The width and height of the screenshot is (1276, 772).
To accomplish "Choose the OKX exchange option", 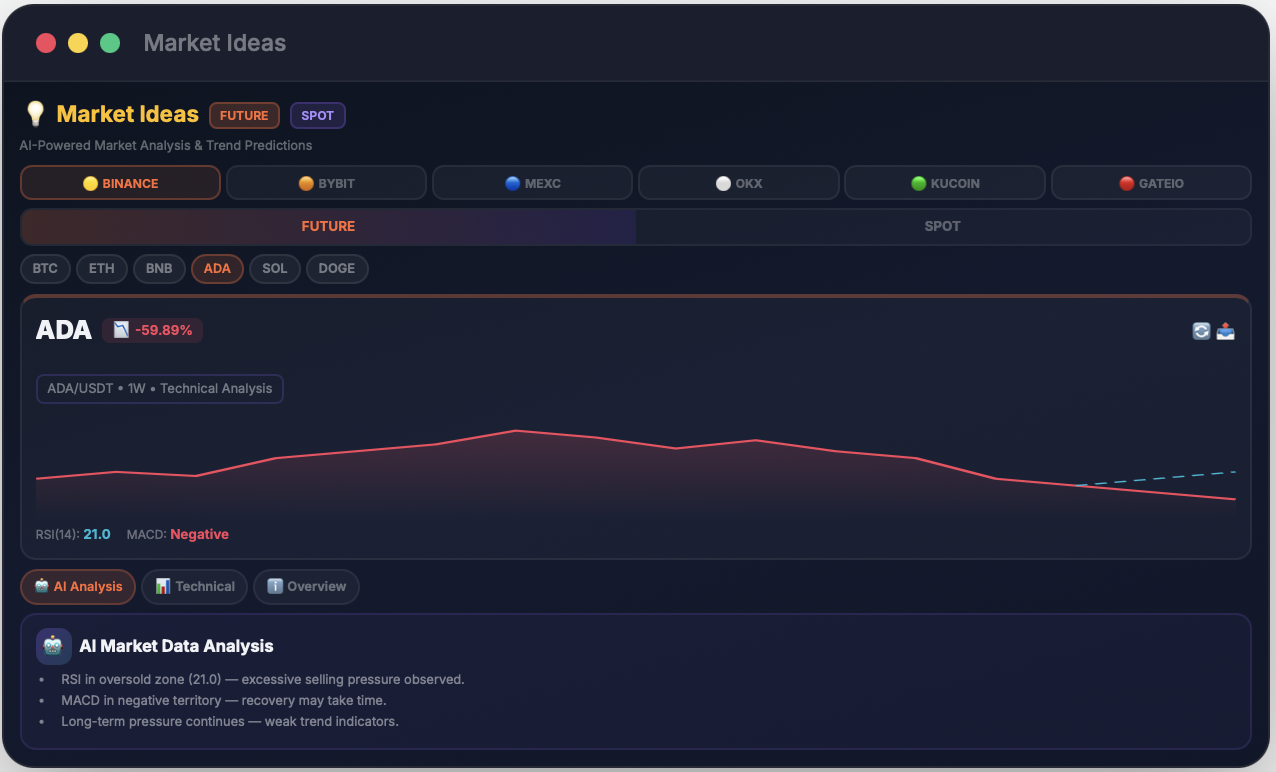I will pos(738,182).
